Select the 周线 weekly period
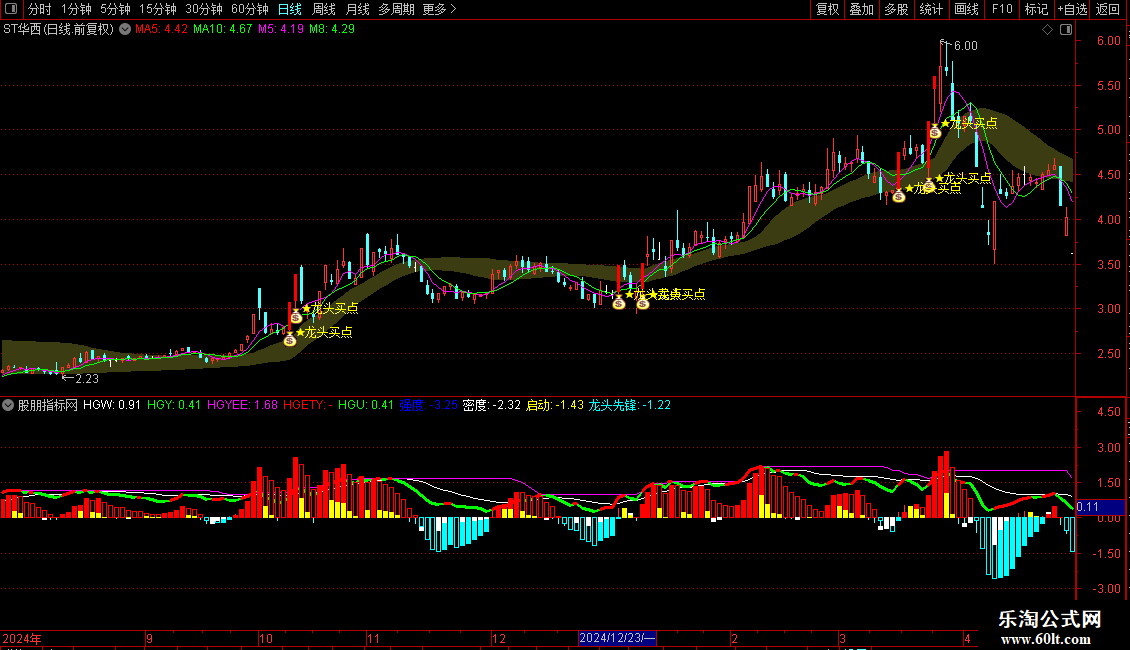Image resolution: width=1130 pixels, height=650 pixels. coord(324,9)
